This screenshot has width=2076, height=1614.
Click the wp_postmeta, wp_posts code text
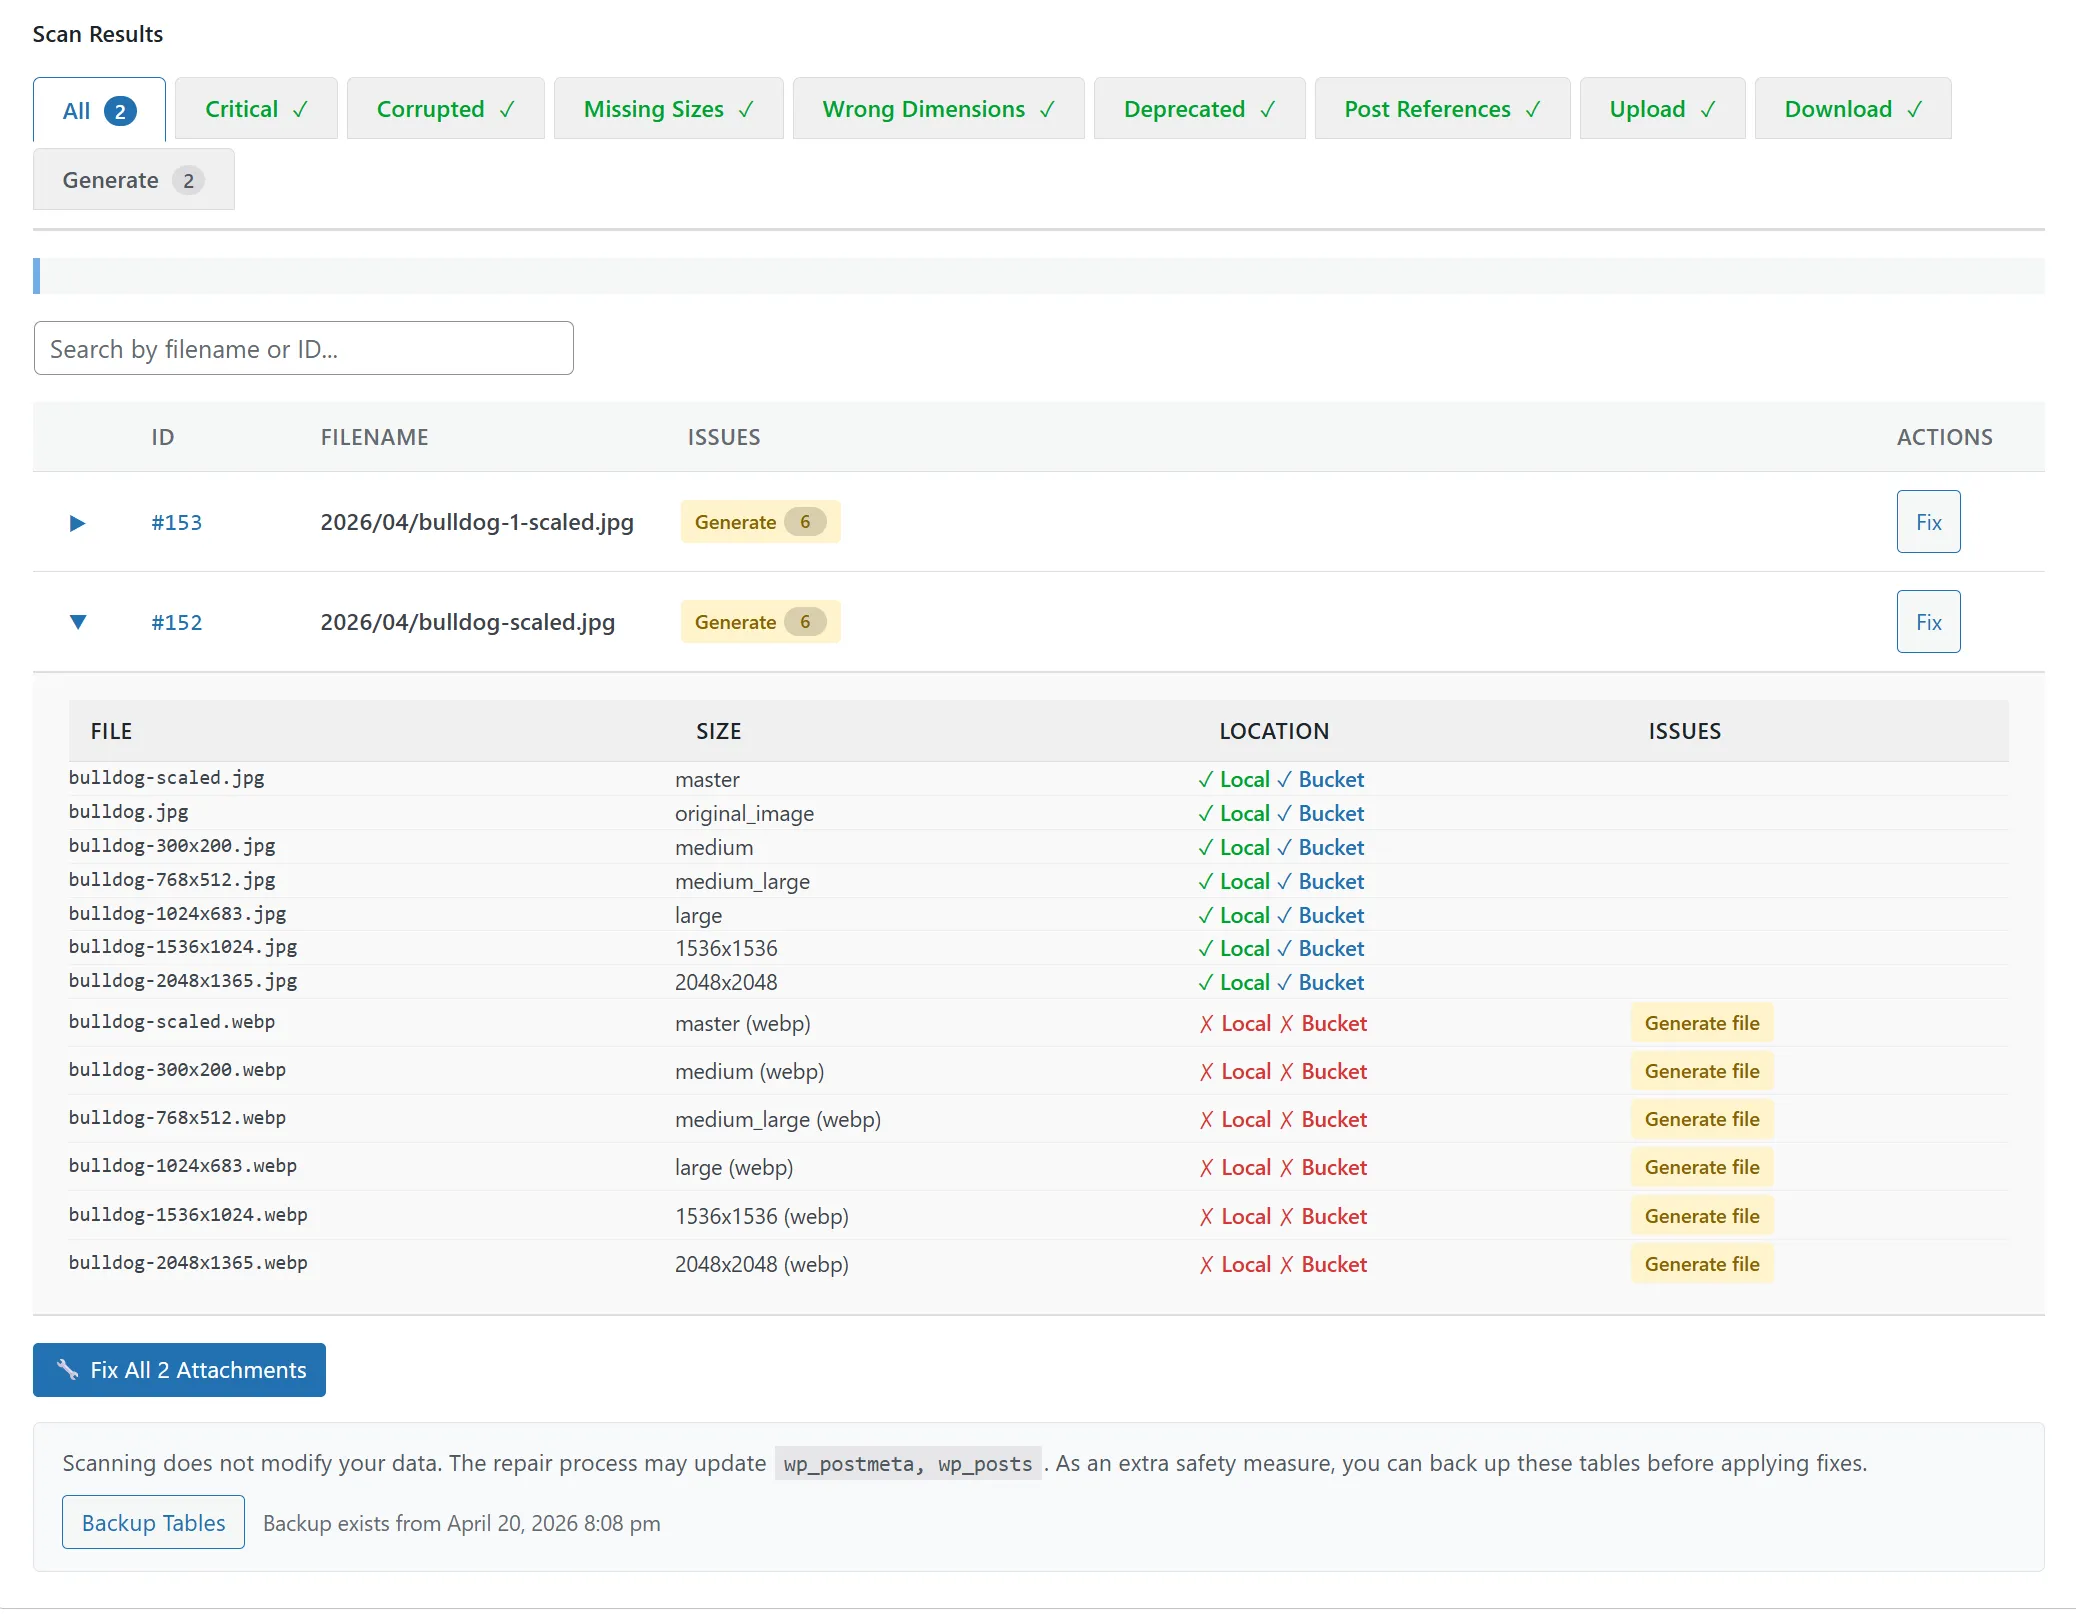pos(907,1464)
